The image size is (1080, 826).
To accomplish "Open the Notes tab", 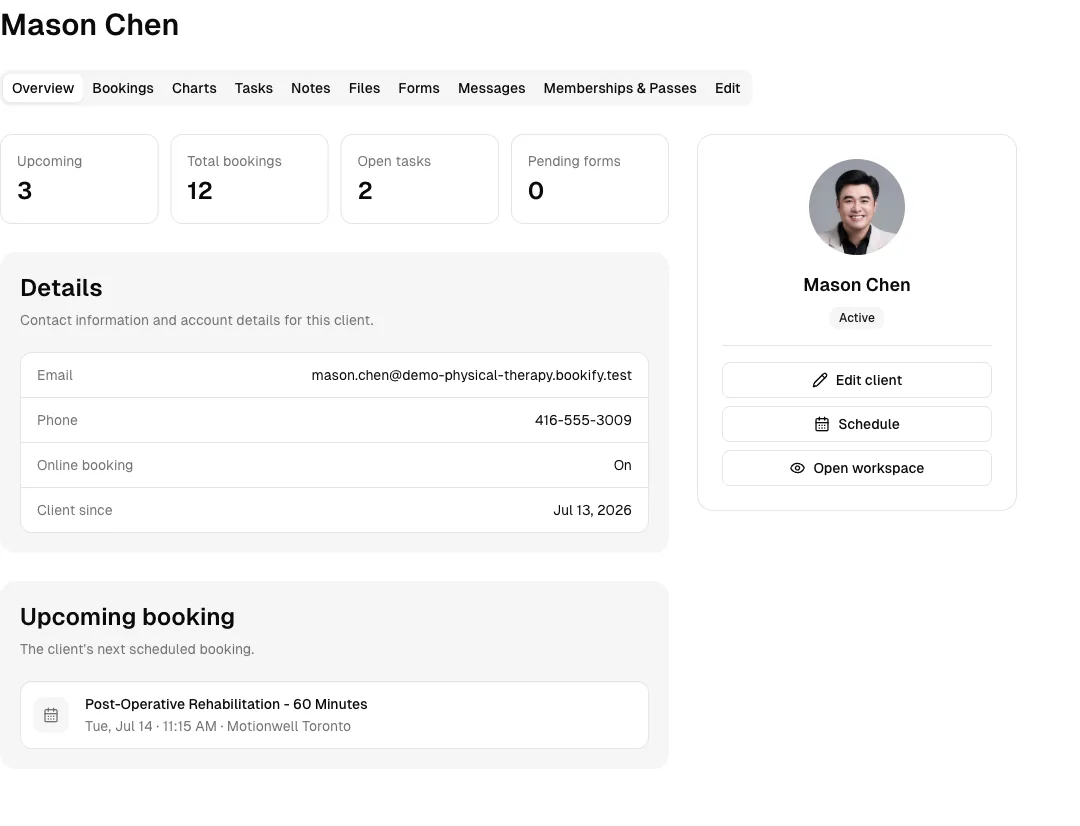I will coord(311,88).
